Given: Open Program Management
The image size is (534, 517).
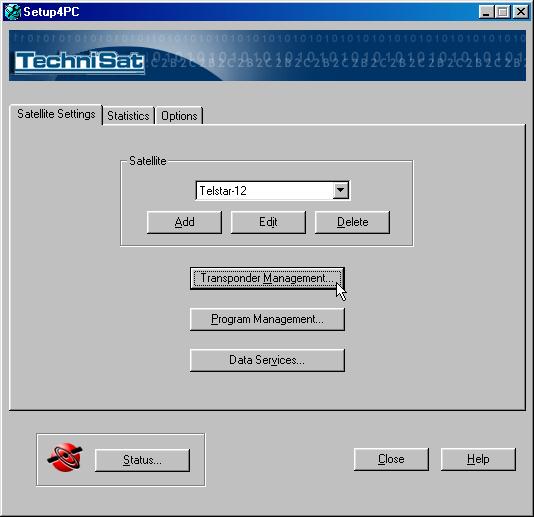Looking at the screenshot, I should click(x=267, y=319).
